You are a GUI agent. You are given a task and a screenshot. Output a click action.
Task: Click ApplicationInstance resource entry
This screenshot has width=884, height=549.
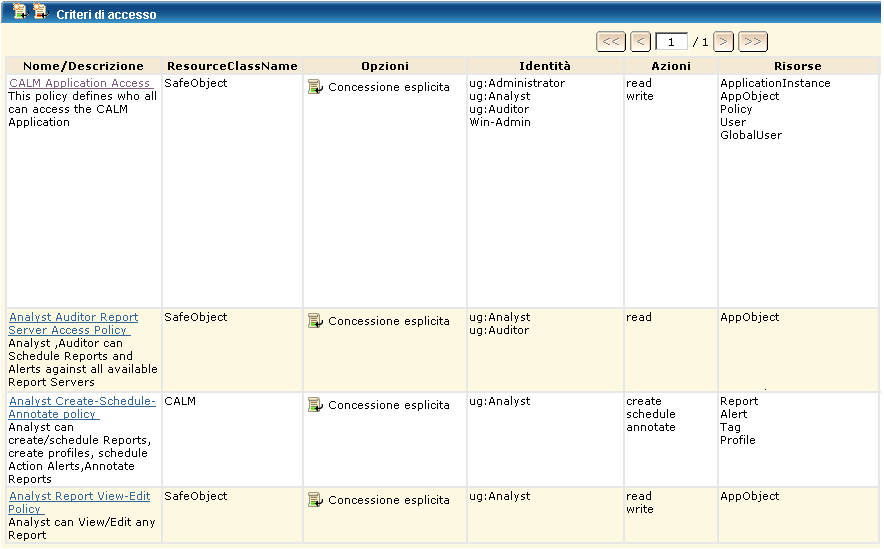(x=775, y=83)
